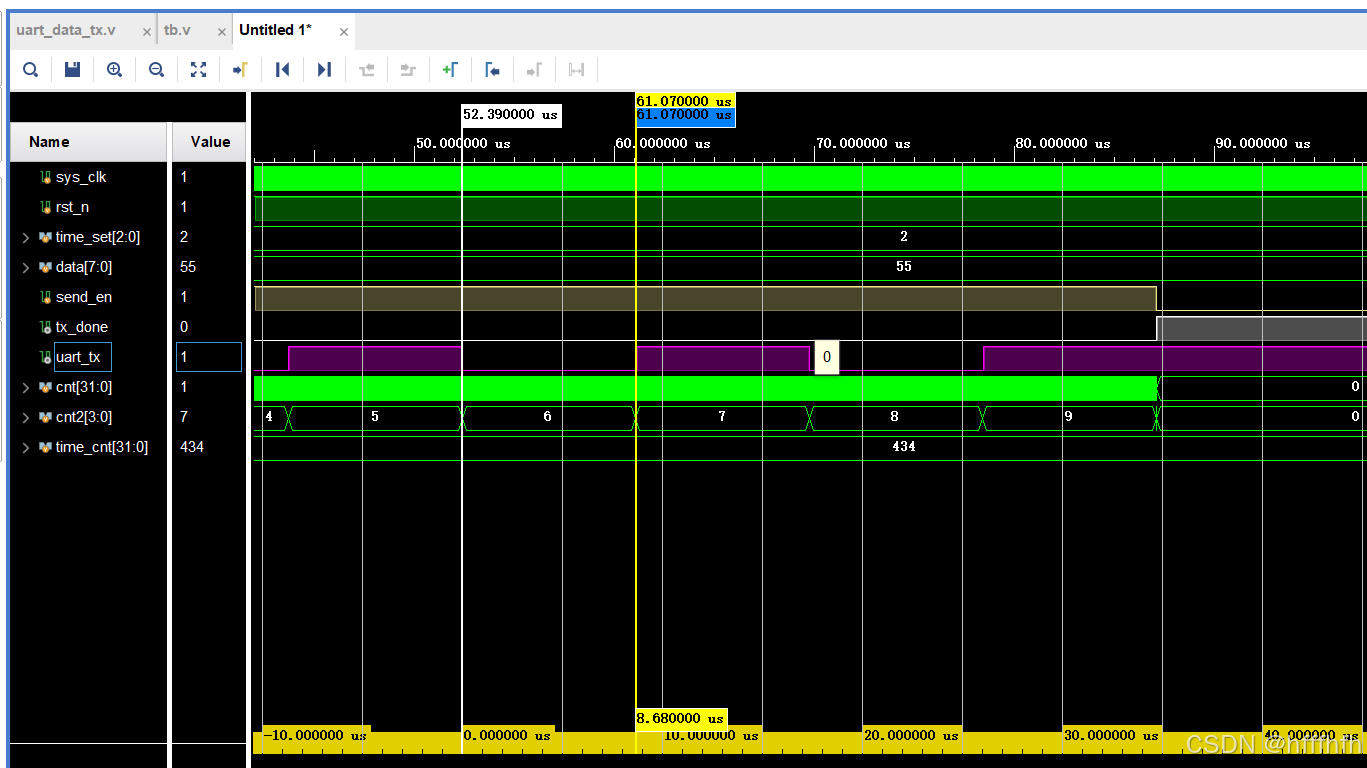Viewport: 1367px width, 768px height.
Task: Click the uart_tx value field
Action: (x=209, y=357)
